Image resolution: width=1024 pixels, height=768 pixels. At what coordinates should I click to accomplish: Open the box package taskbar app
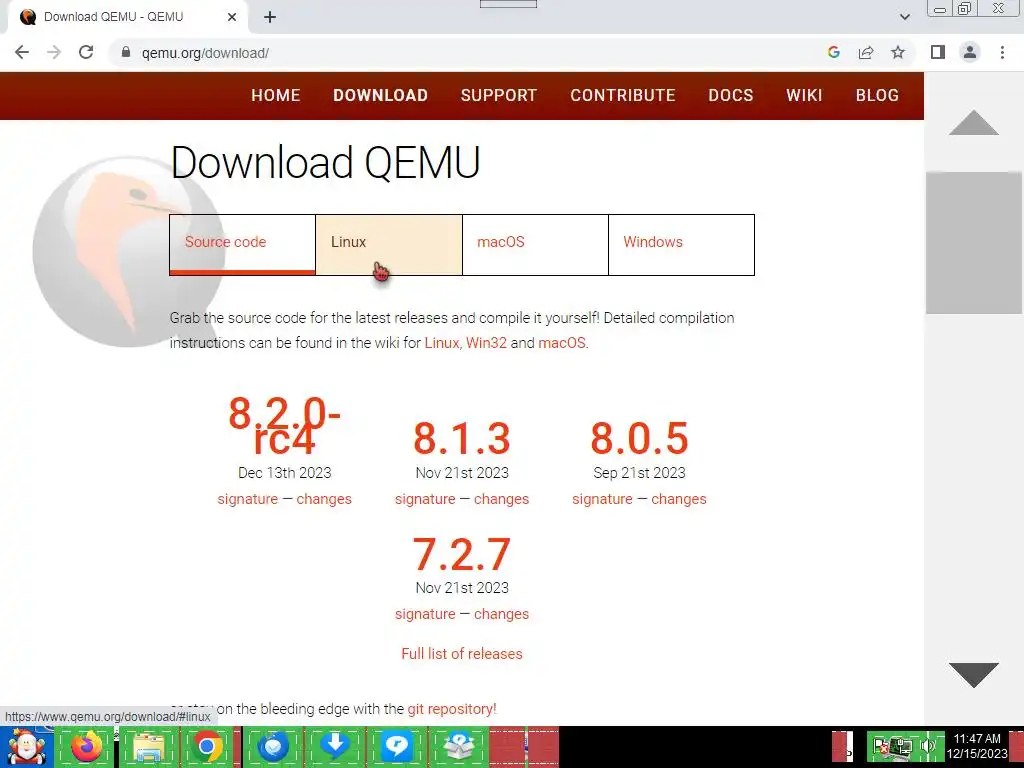point(458,747)
